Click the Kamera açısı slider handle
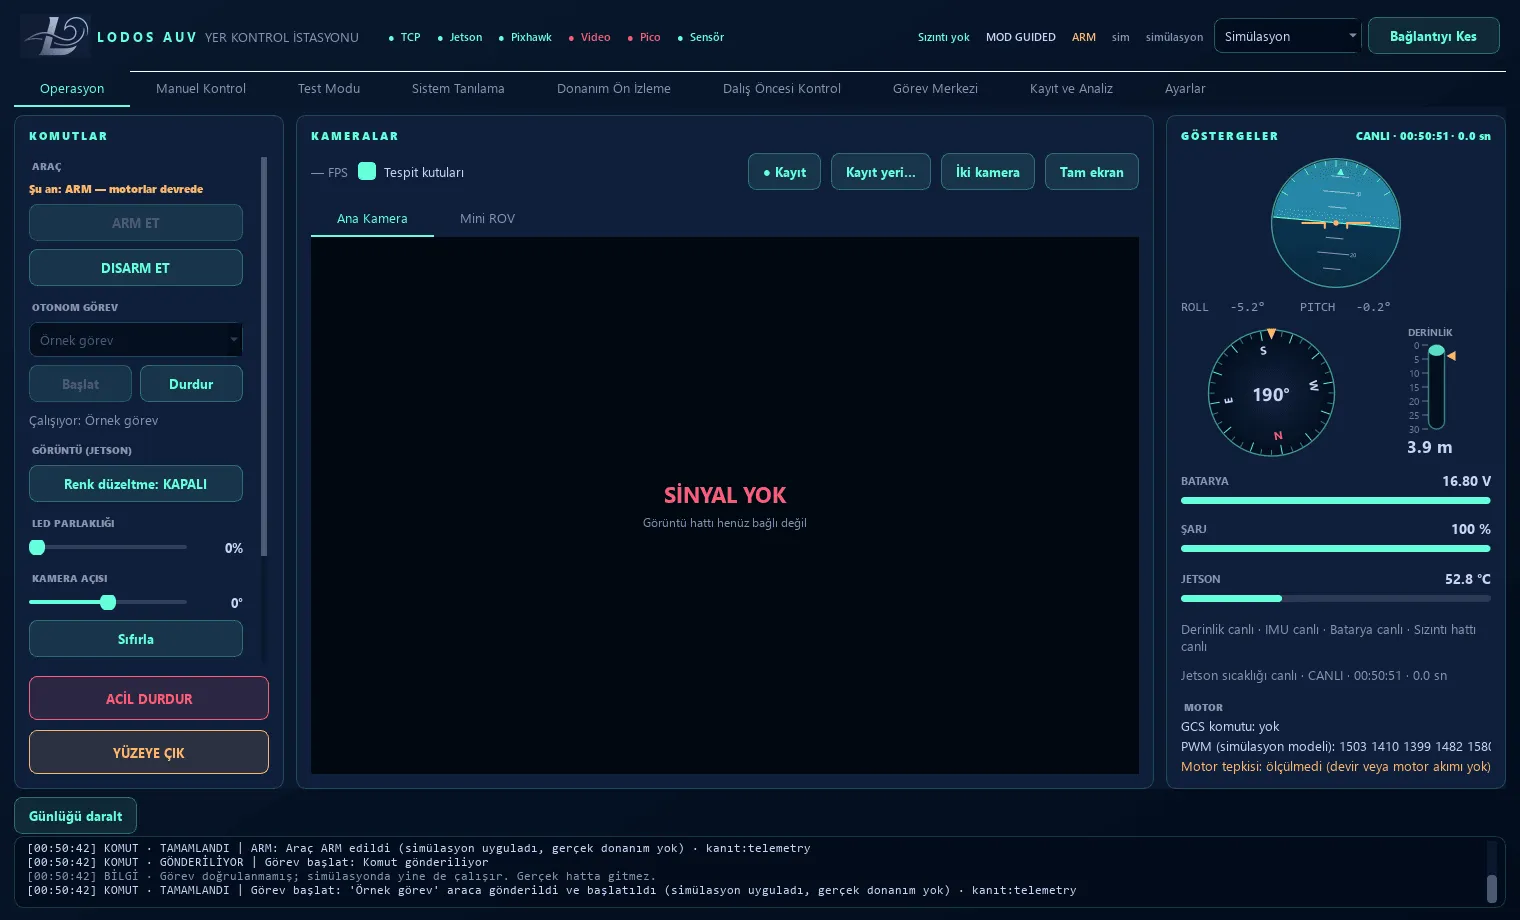Screen dimensions: 1520x920 tap(108, 602)
